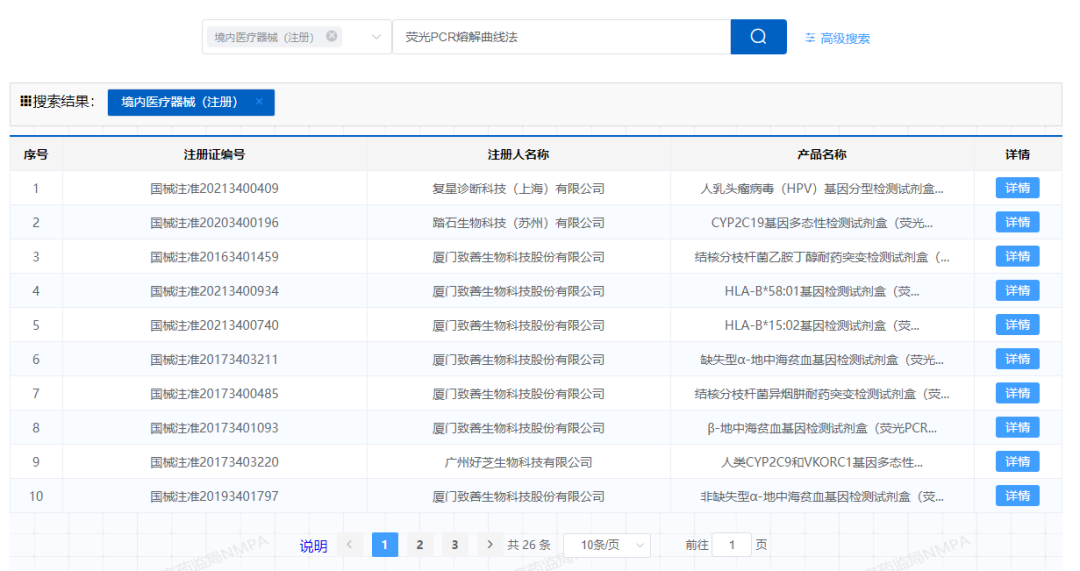Open 详情 for row 2 踏石生物科技

point(1017,222)
